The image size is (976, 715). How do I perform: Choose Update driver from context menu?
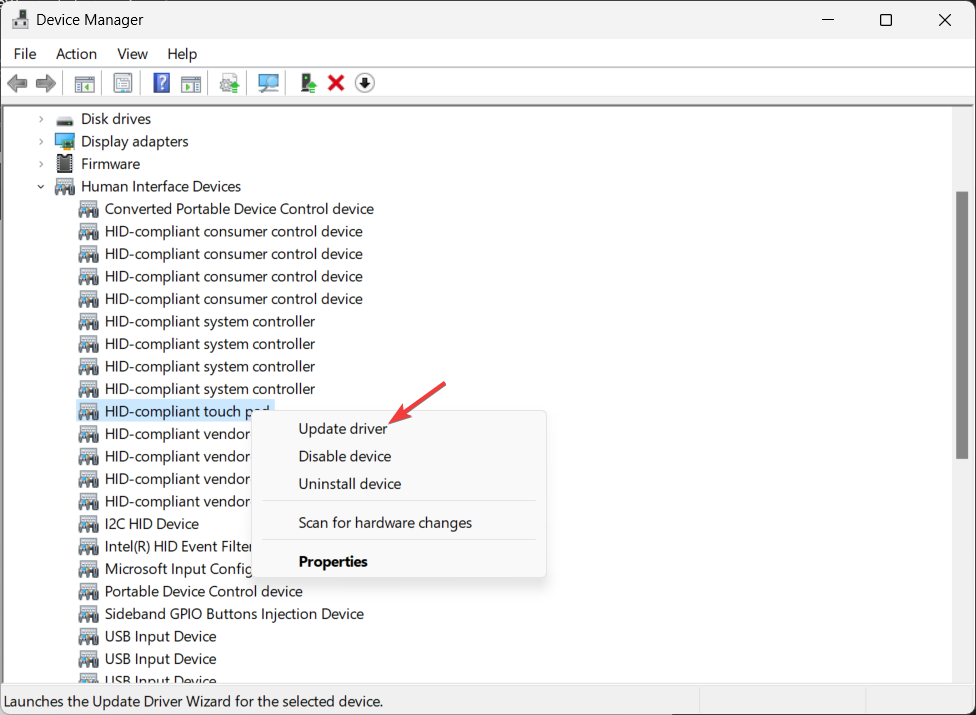[399, 429]
